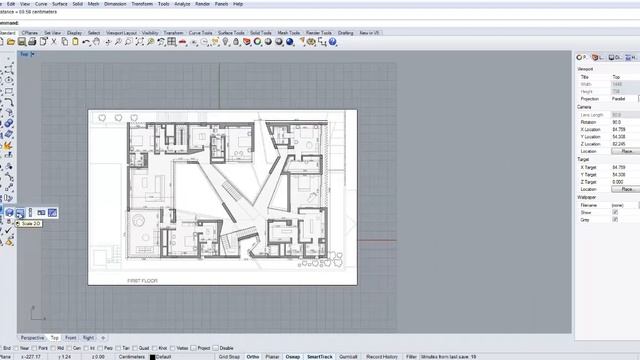Select the Rectangle tool in left sidebar
The height and width of the screenshot is (360, 640).
[x=9, y=91]
